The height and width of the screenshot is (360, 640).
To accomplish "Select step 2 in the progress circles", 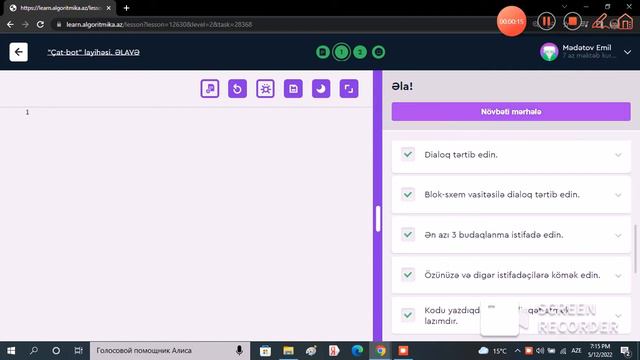I will (360, 52).
